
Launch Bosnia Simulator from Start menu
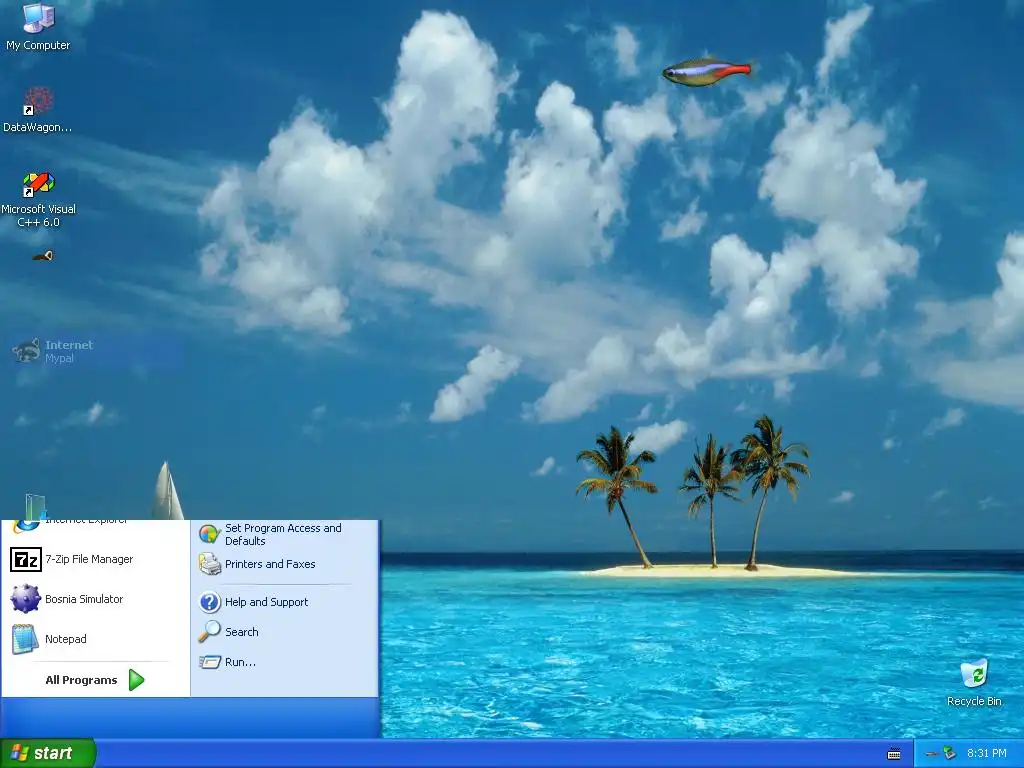95,599
